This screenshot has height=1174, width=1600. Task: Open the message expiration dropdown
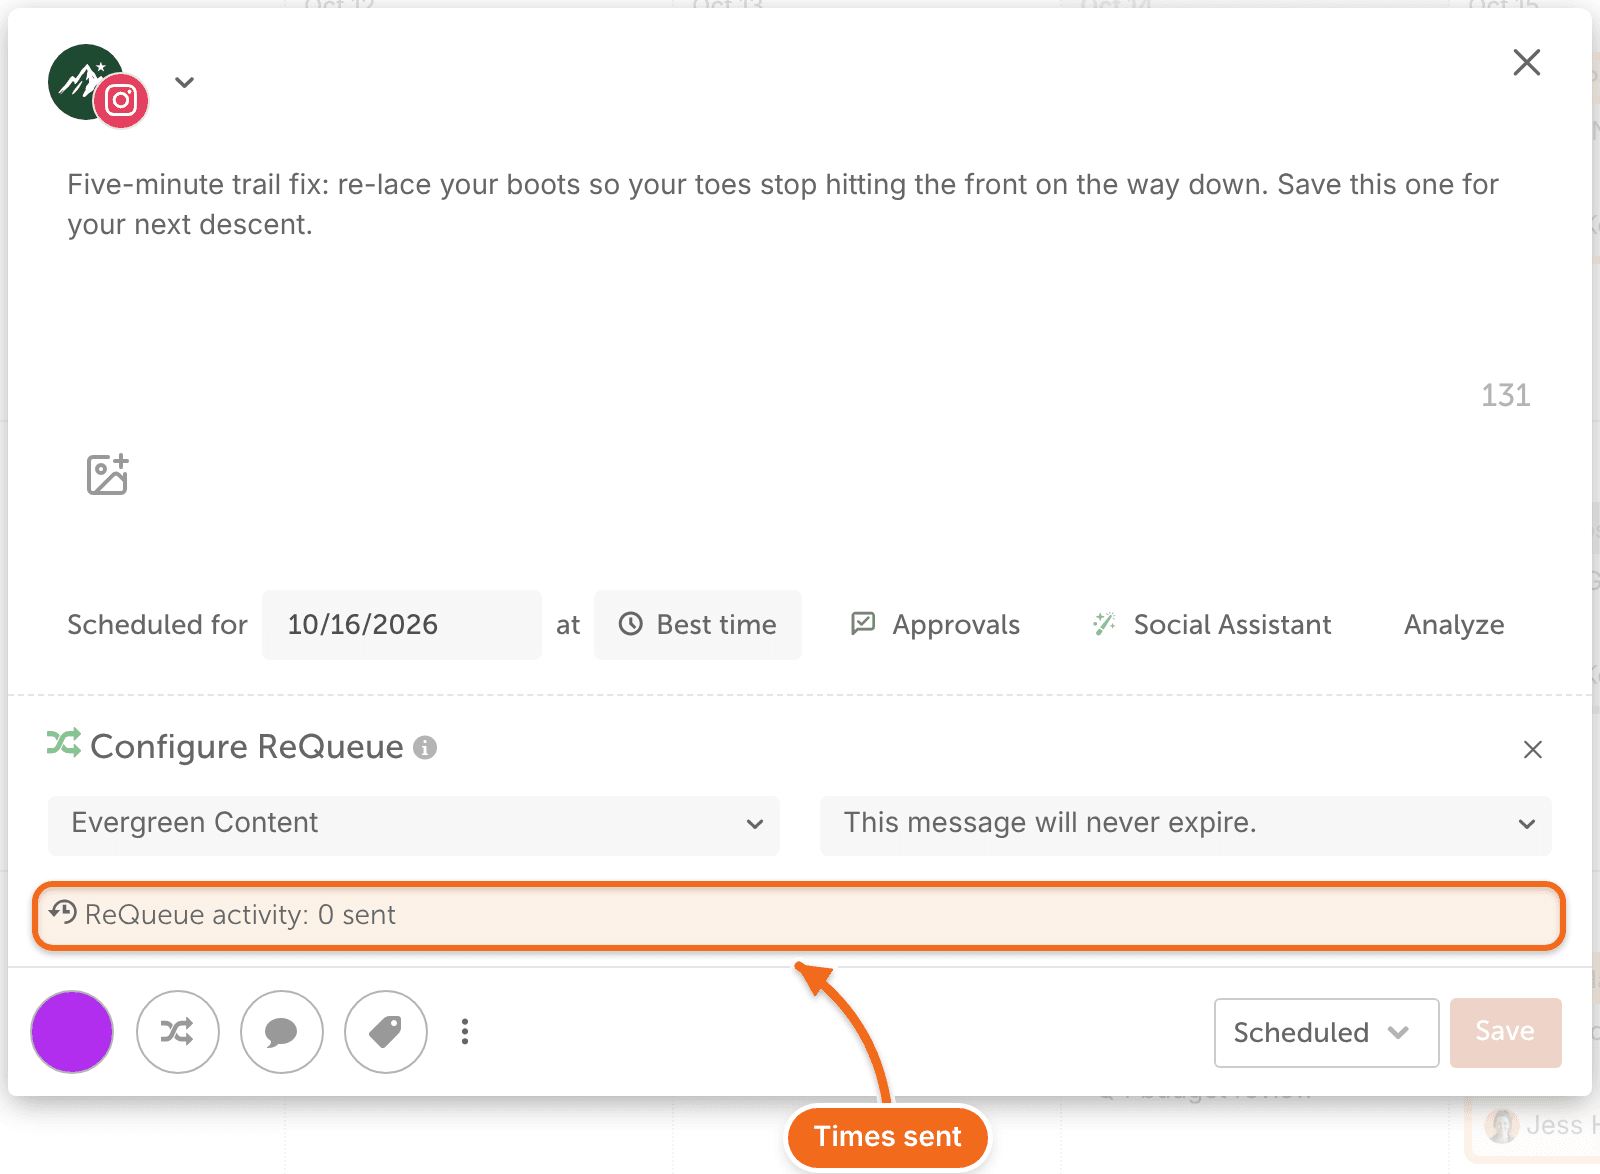click(x=1186, y=825)
